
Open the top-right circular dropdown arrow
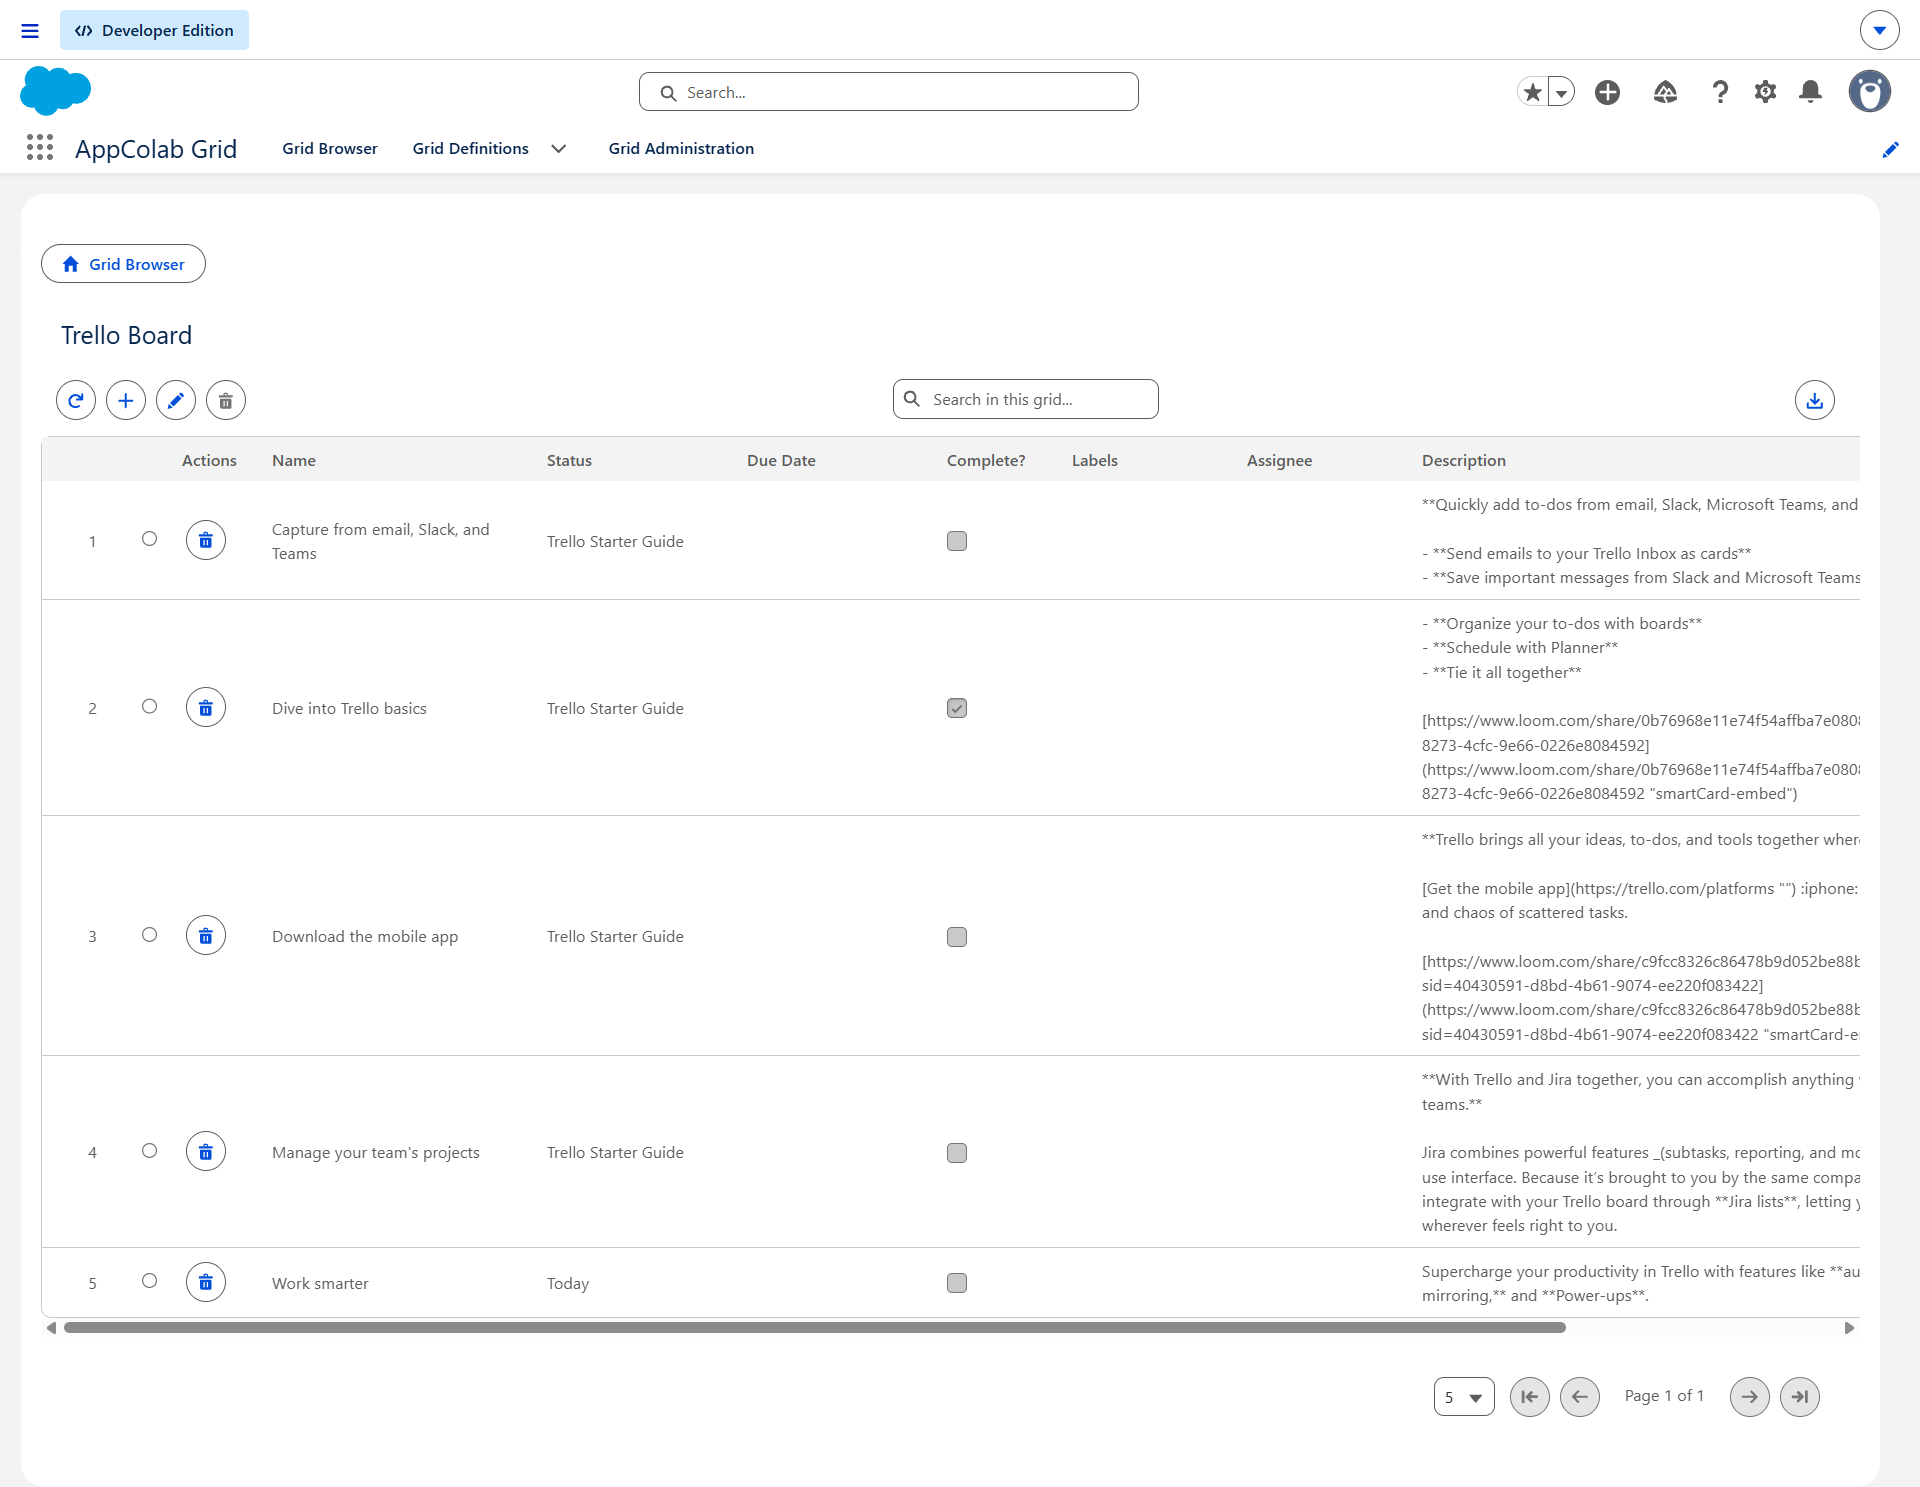tap(1879, 30)
